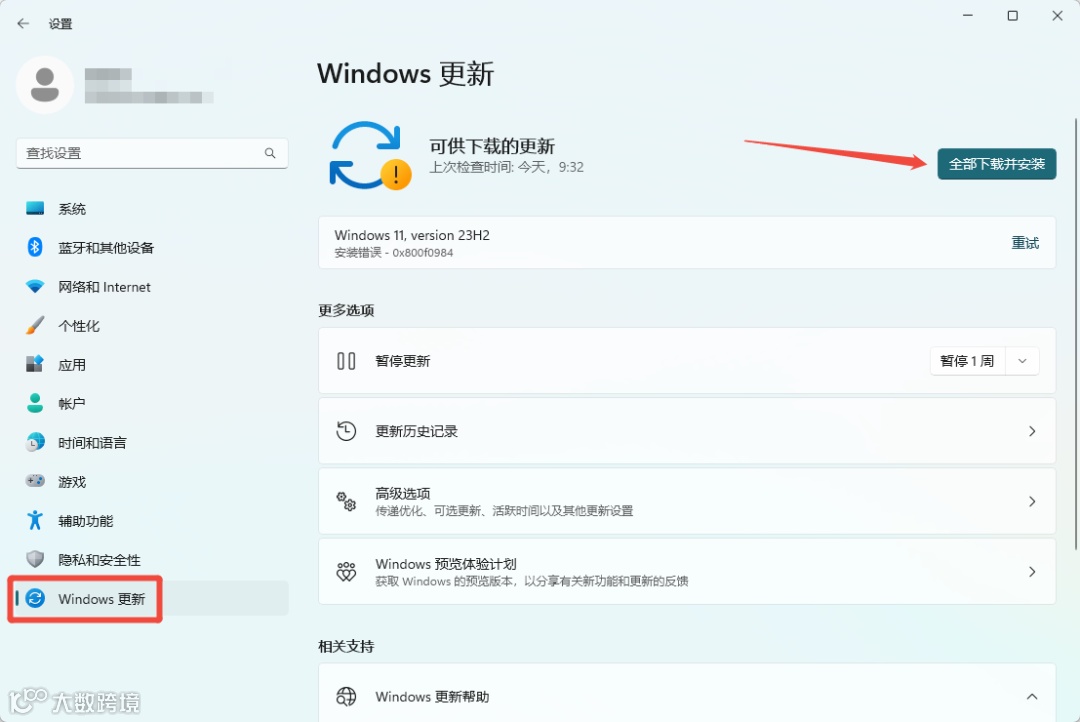
Task: Open Windows 预览体验计划
Action: [x=687, y=571]
